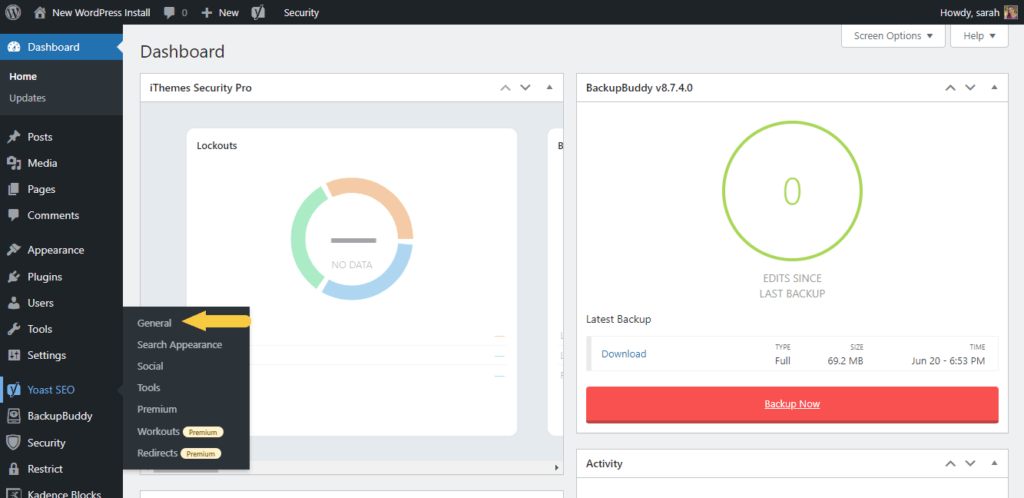Click sarah's avatar in the admin bar
The width and height of the screenshot is (1024, 498).
click(1010, 12)
